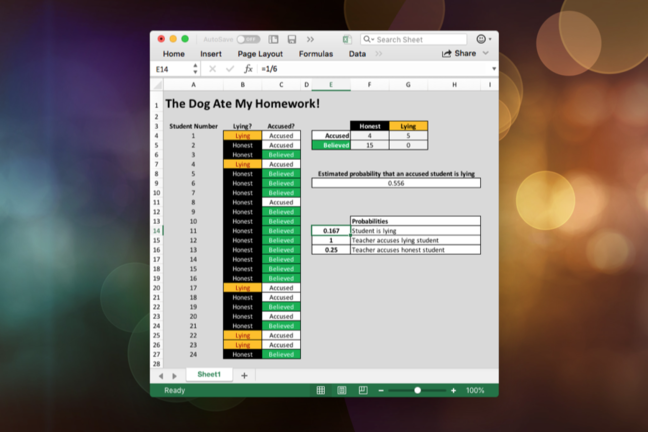648x432 pixels.
Task: Switch to Normal view in status bar
Action: point(320,390)
